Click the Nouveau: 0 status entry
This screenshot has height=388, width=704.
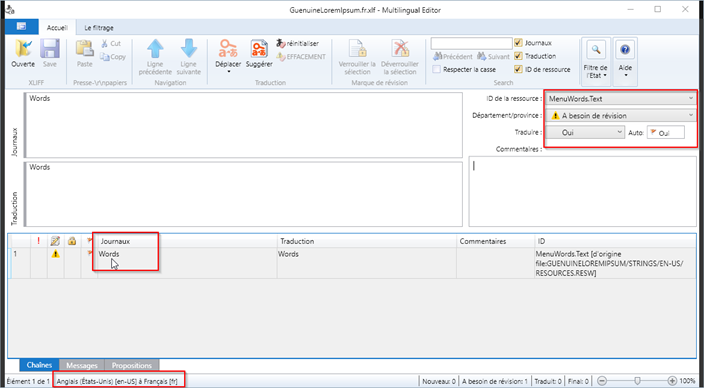point(439,381)
